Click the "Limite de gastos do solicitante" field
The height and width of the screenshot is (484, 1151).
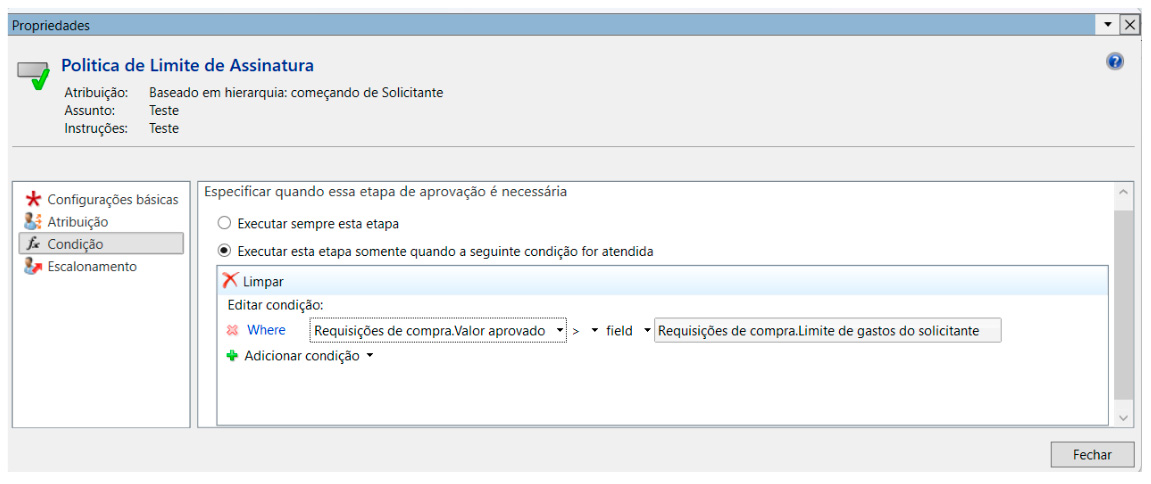click(827, 331)
